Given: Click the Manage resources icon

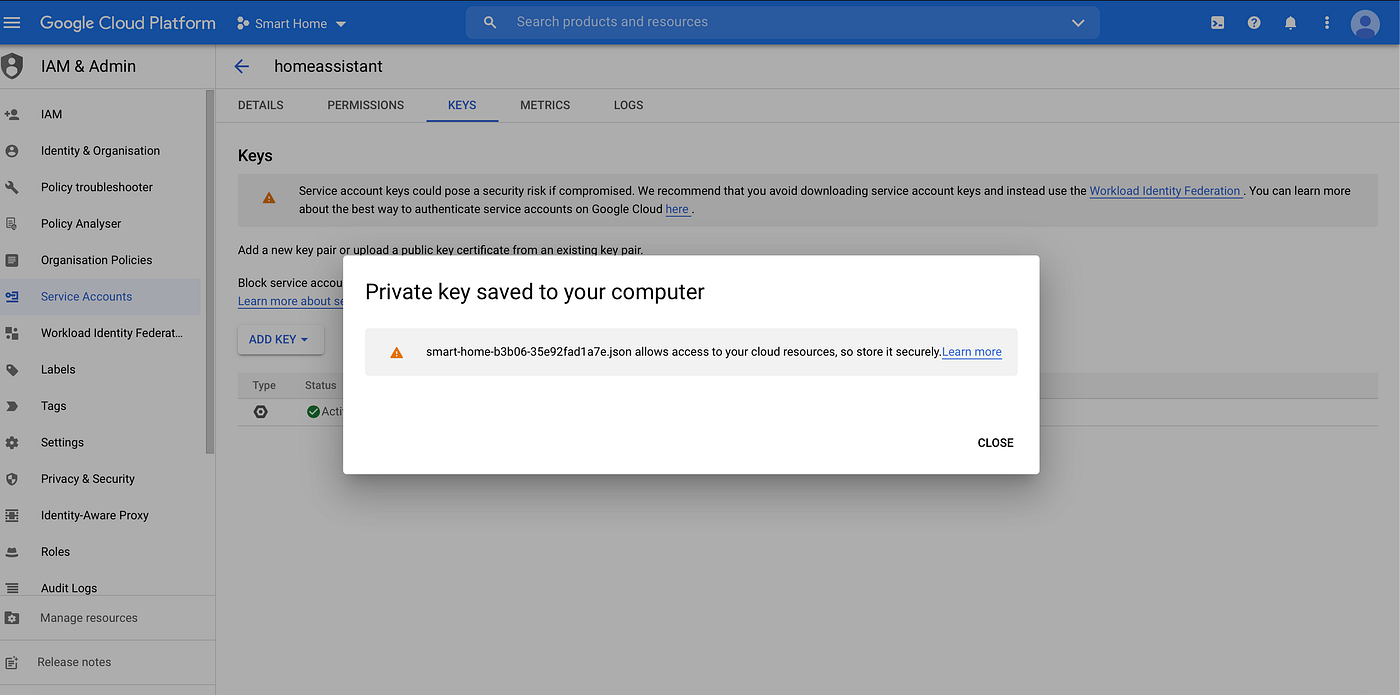Looking at the screenshot, I should coord(12,618).
